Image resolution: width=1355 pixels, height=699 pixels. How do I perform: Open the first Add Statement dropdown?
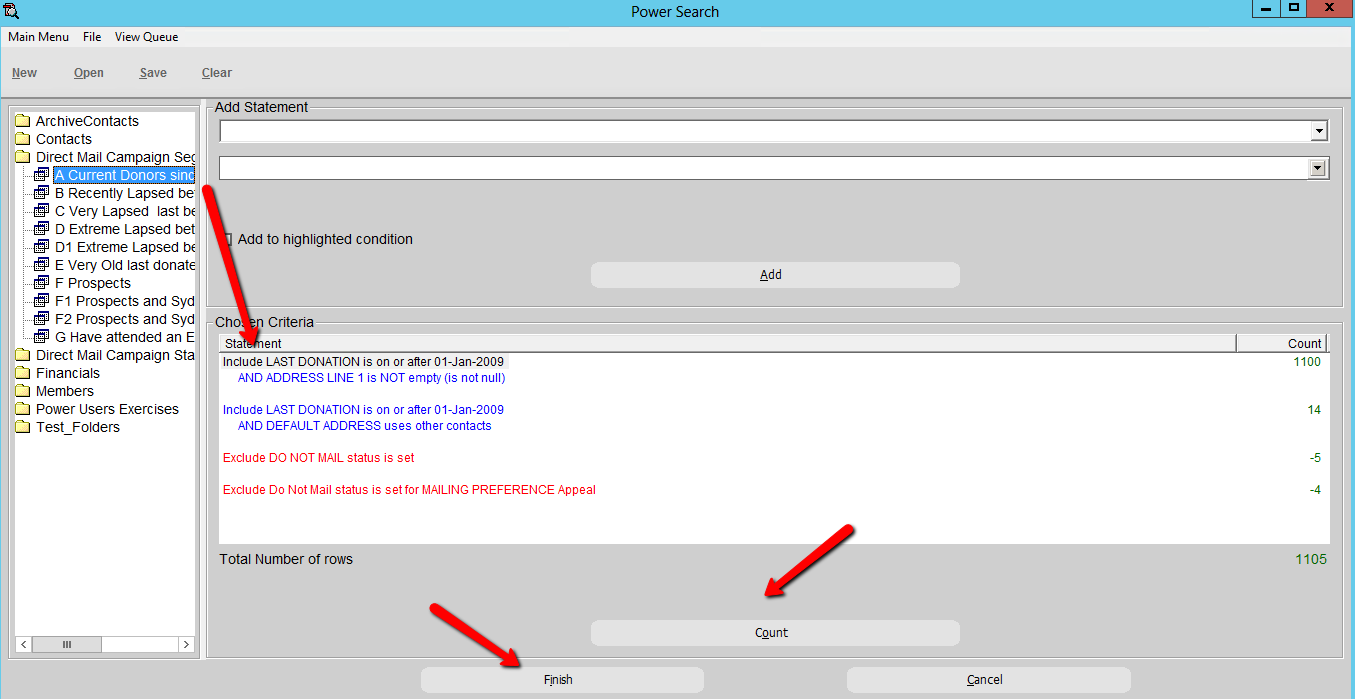point(1320,131)
